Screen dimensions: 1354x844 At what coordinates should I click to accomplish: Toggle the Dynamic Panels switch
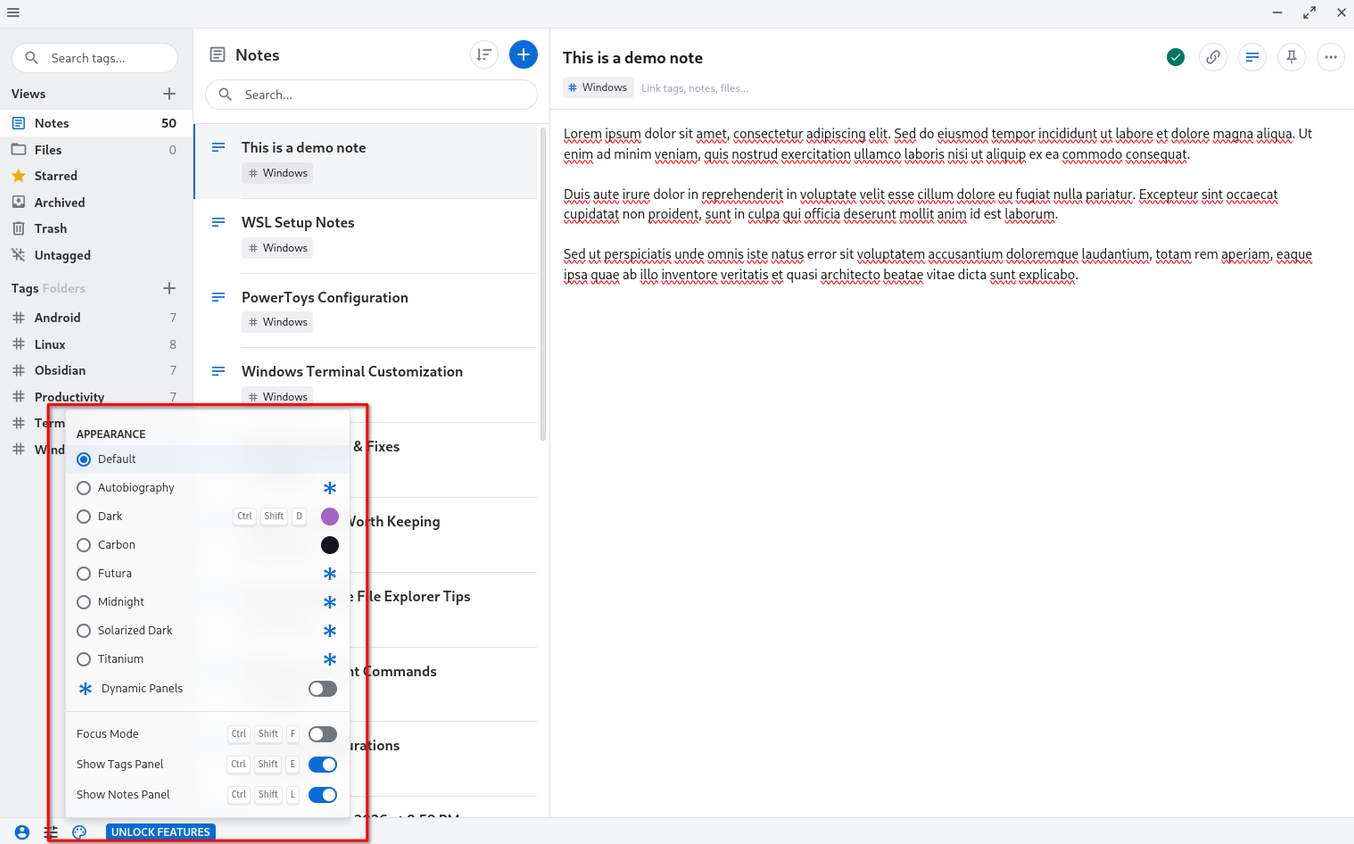point(322,689)
